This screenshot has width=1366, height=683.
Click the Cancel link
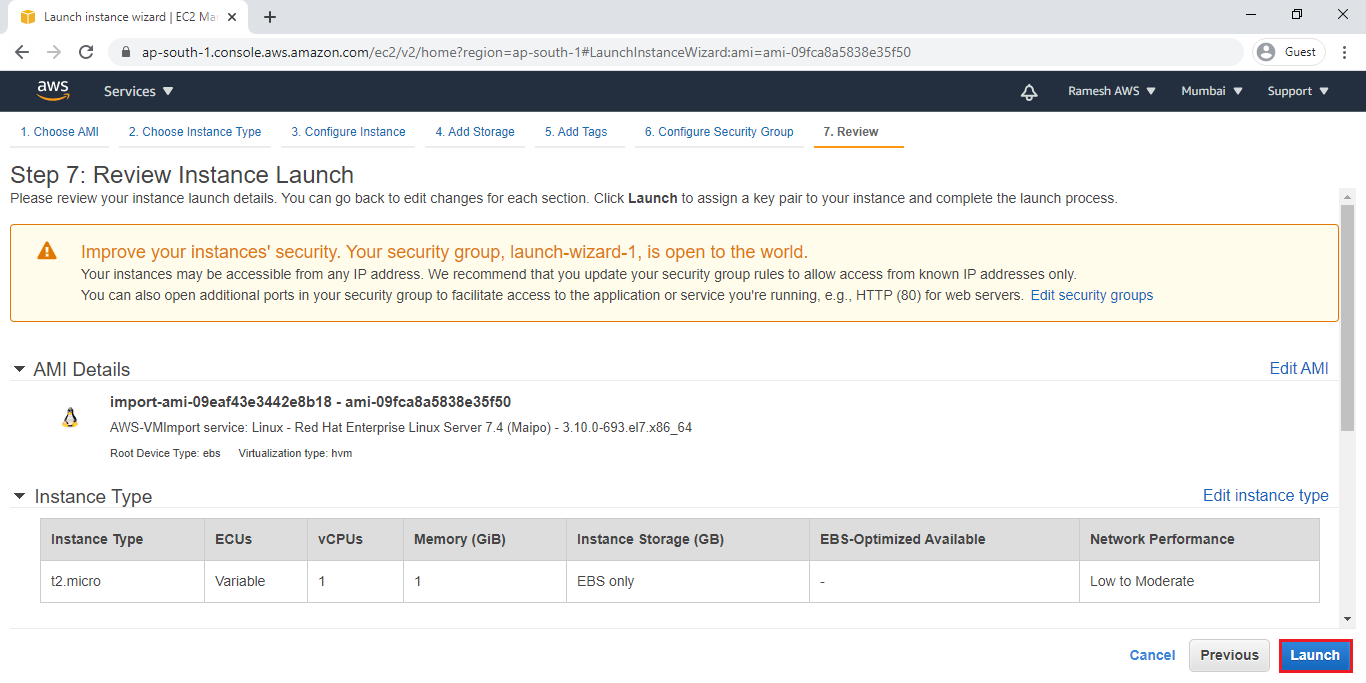tap(1152, 656)
